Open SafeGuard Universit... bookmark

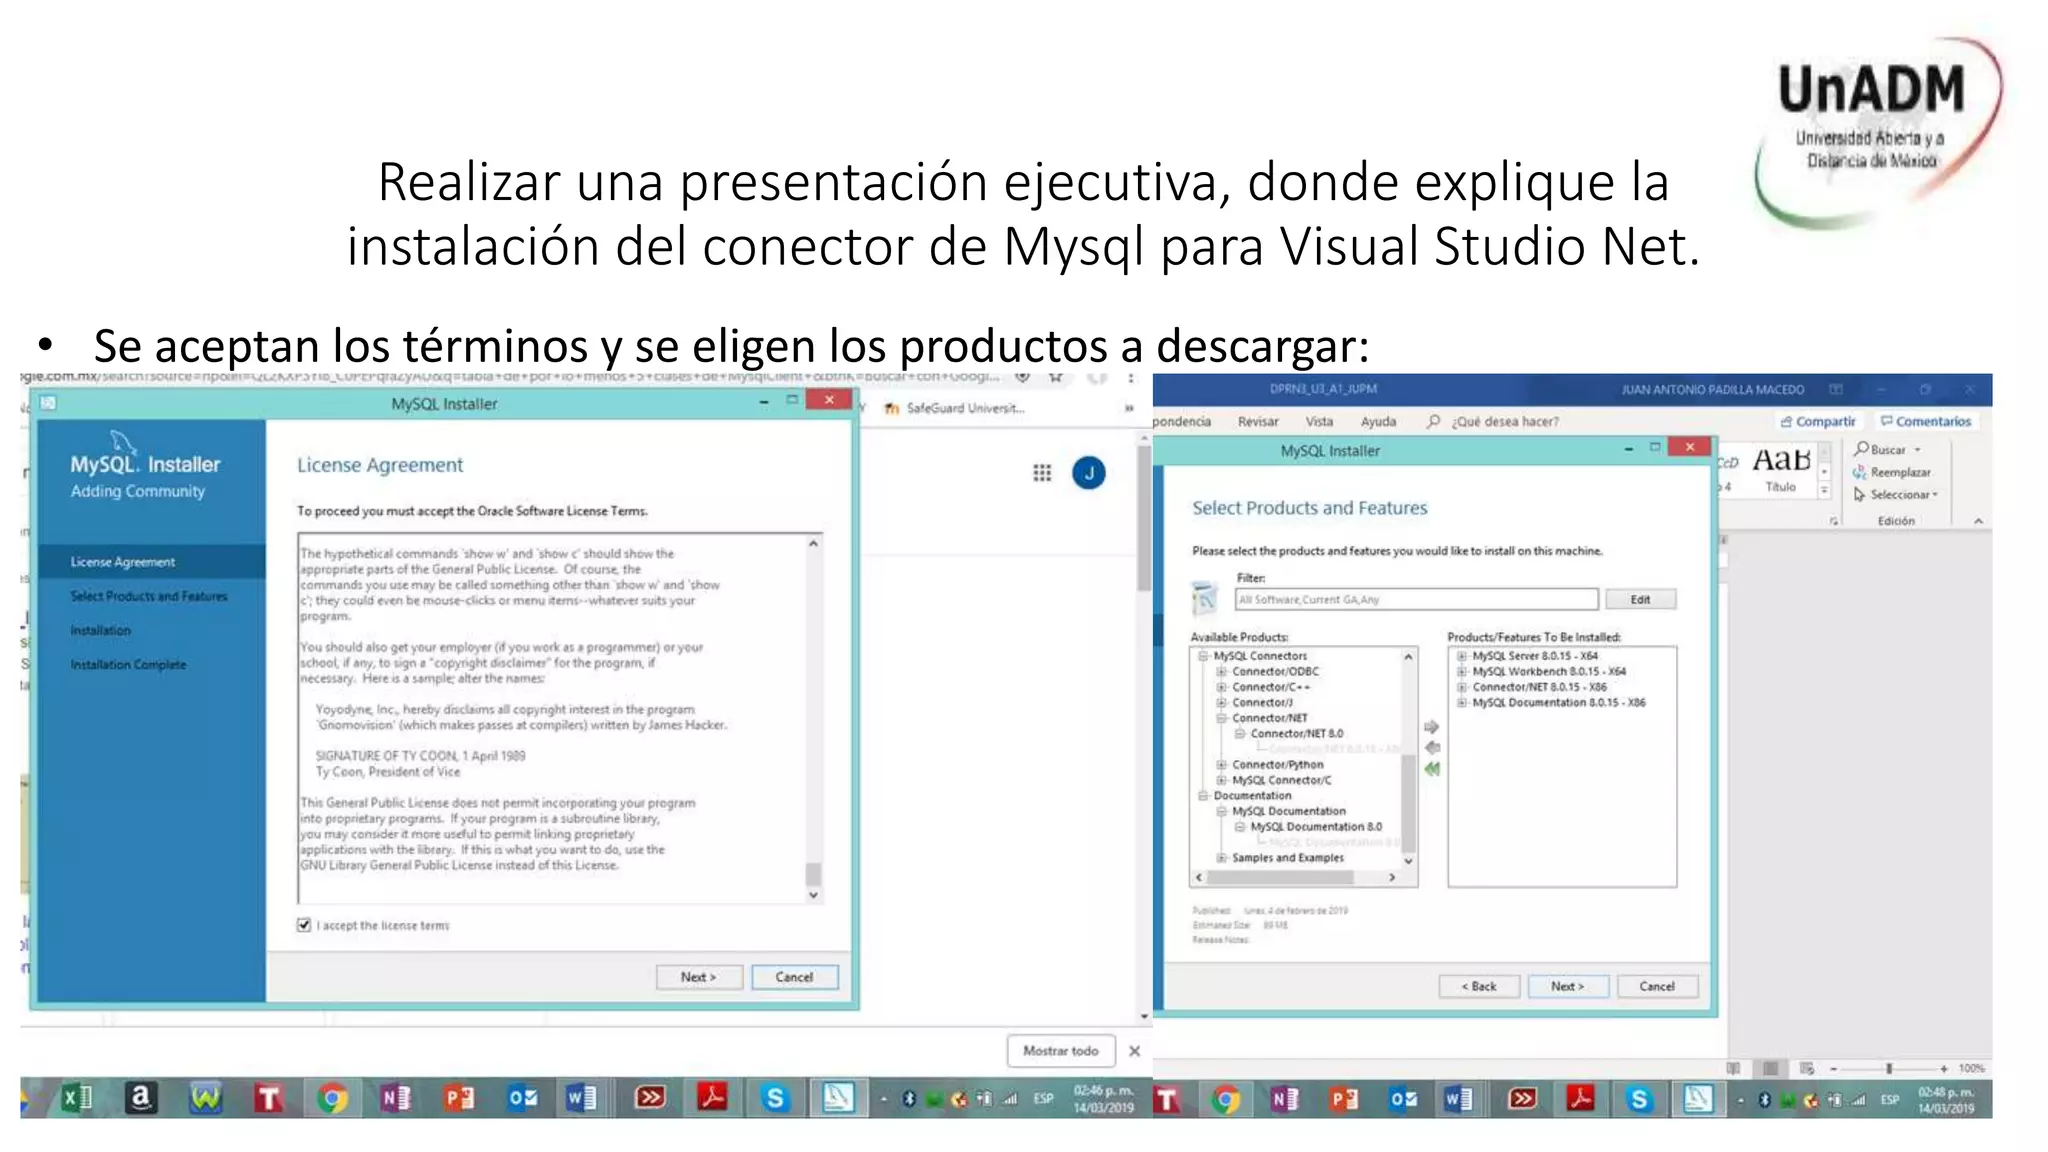pyautogui.click(x=954, y=408)
